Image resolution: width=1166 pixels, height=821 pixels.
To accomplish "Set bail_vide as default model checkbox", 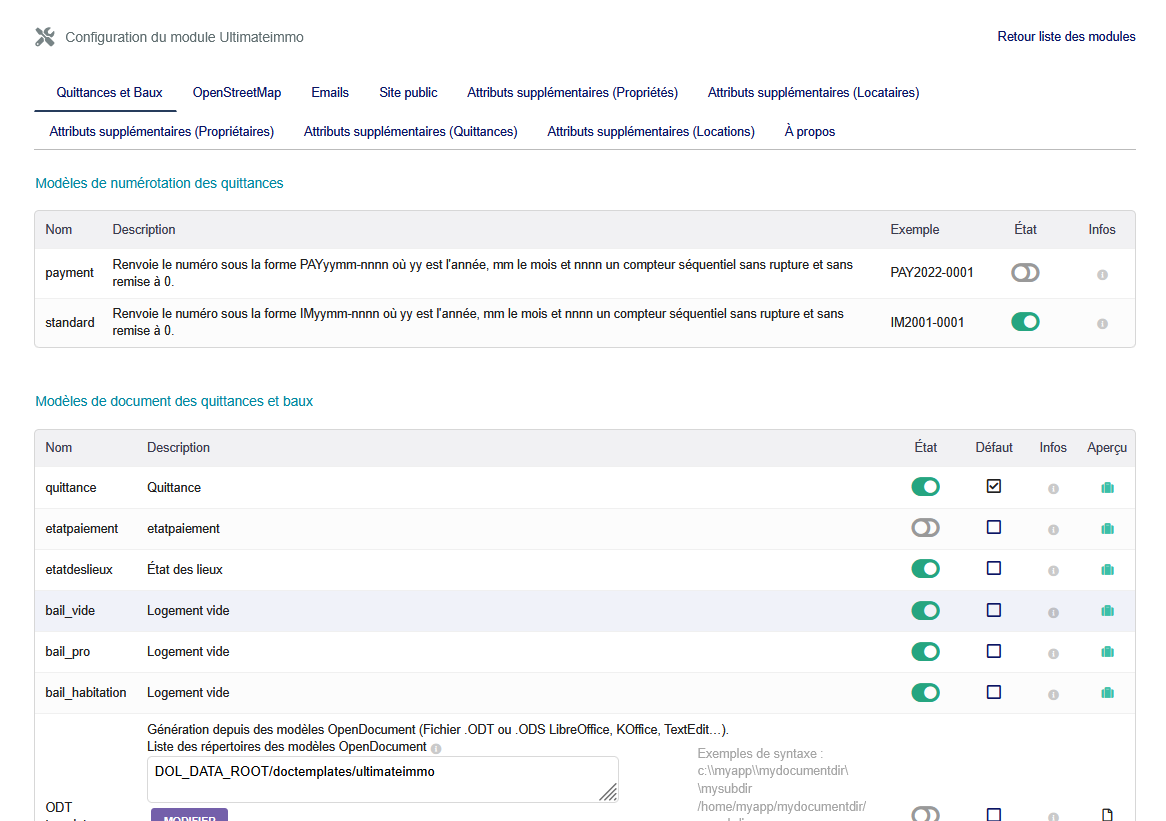I will [993, 610].
